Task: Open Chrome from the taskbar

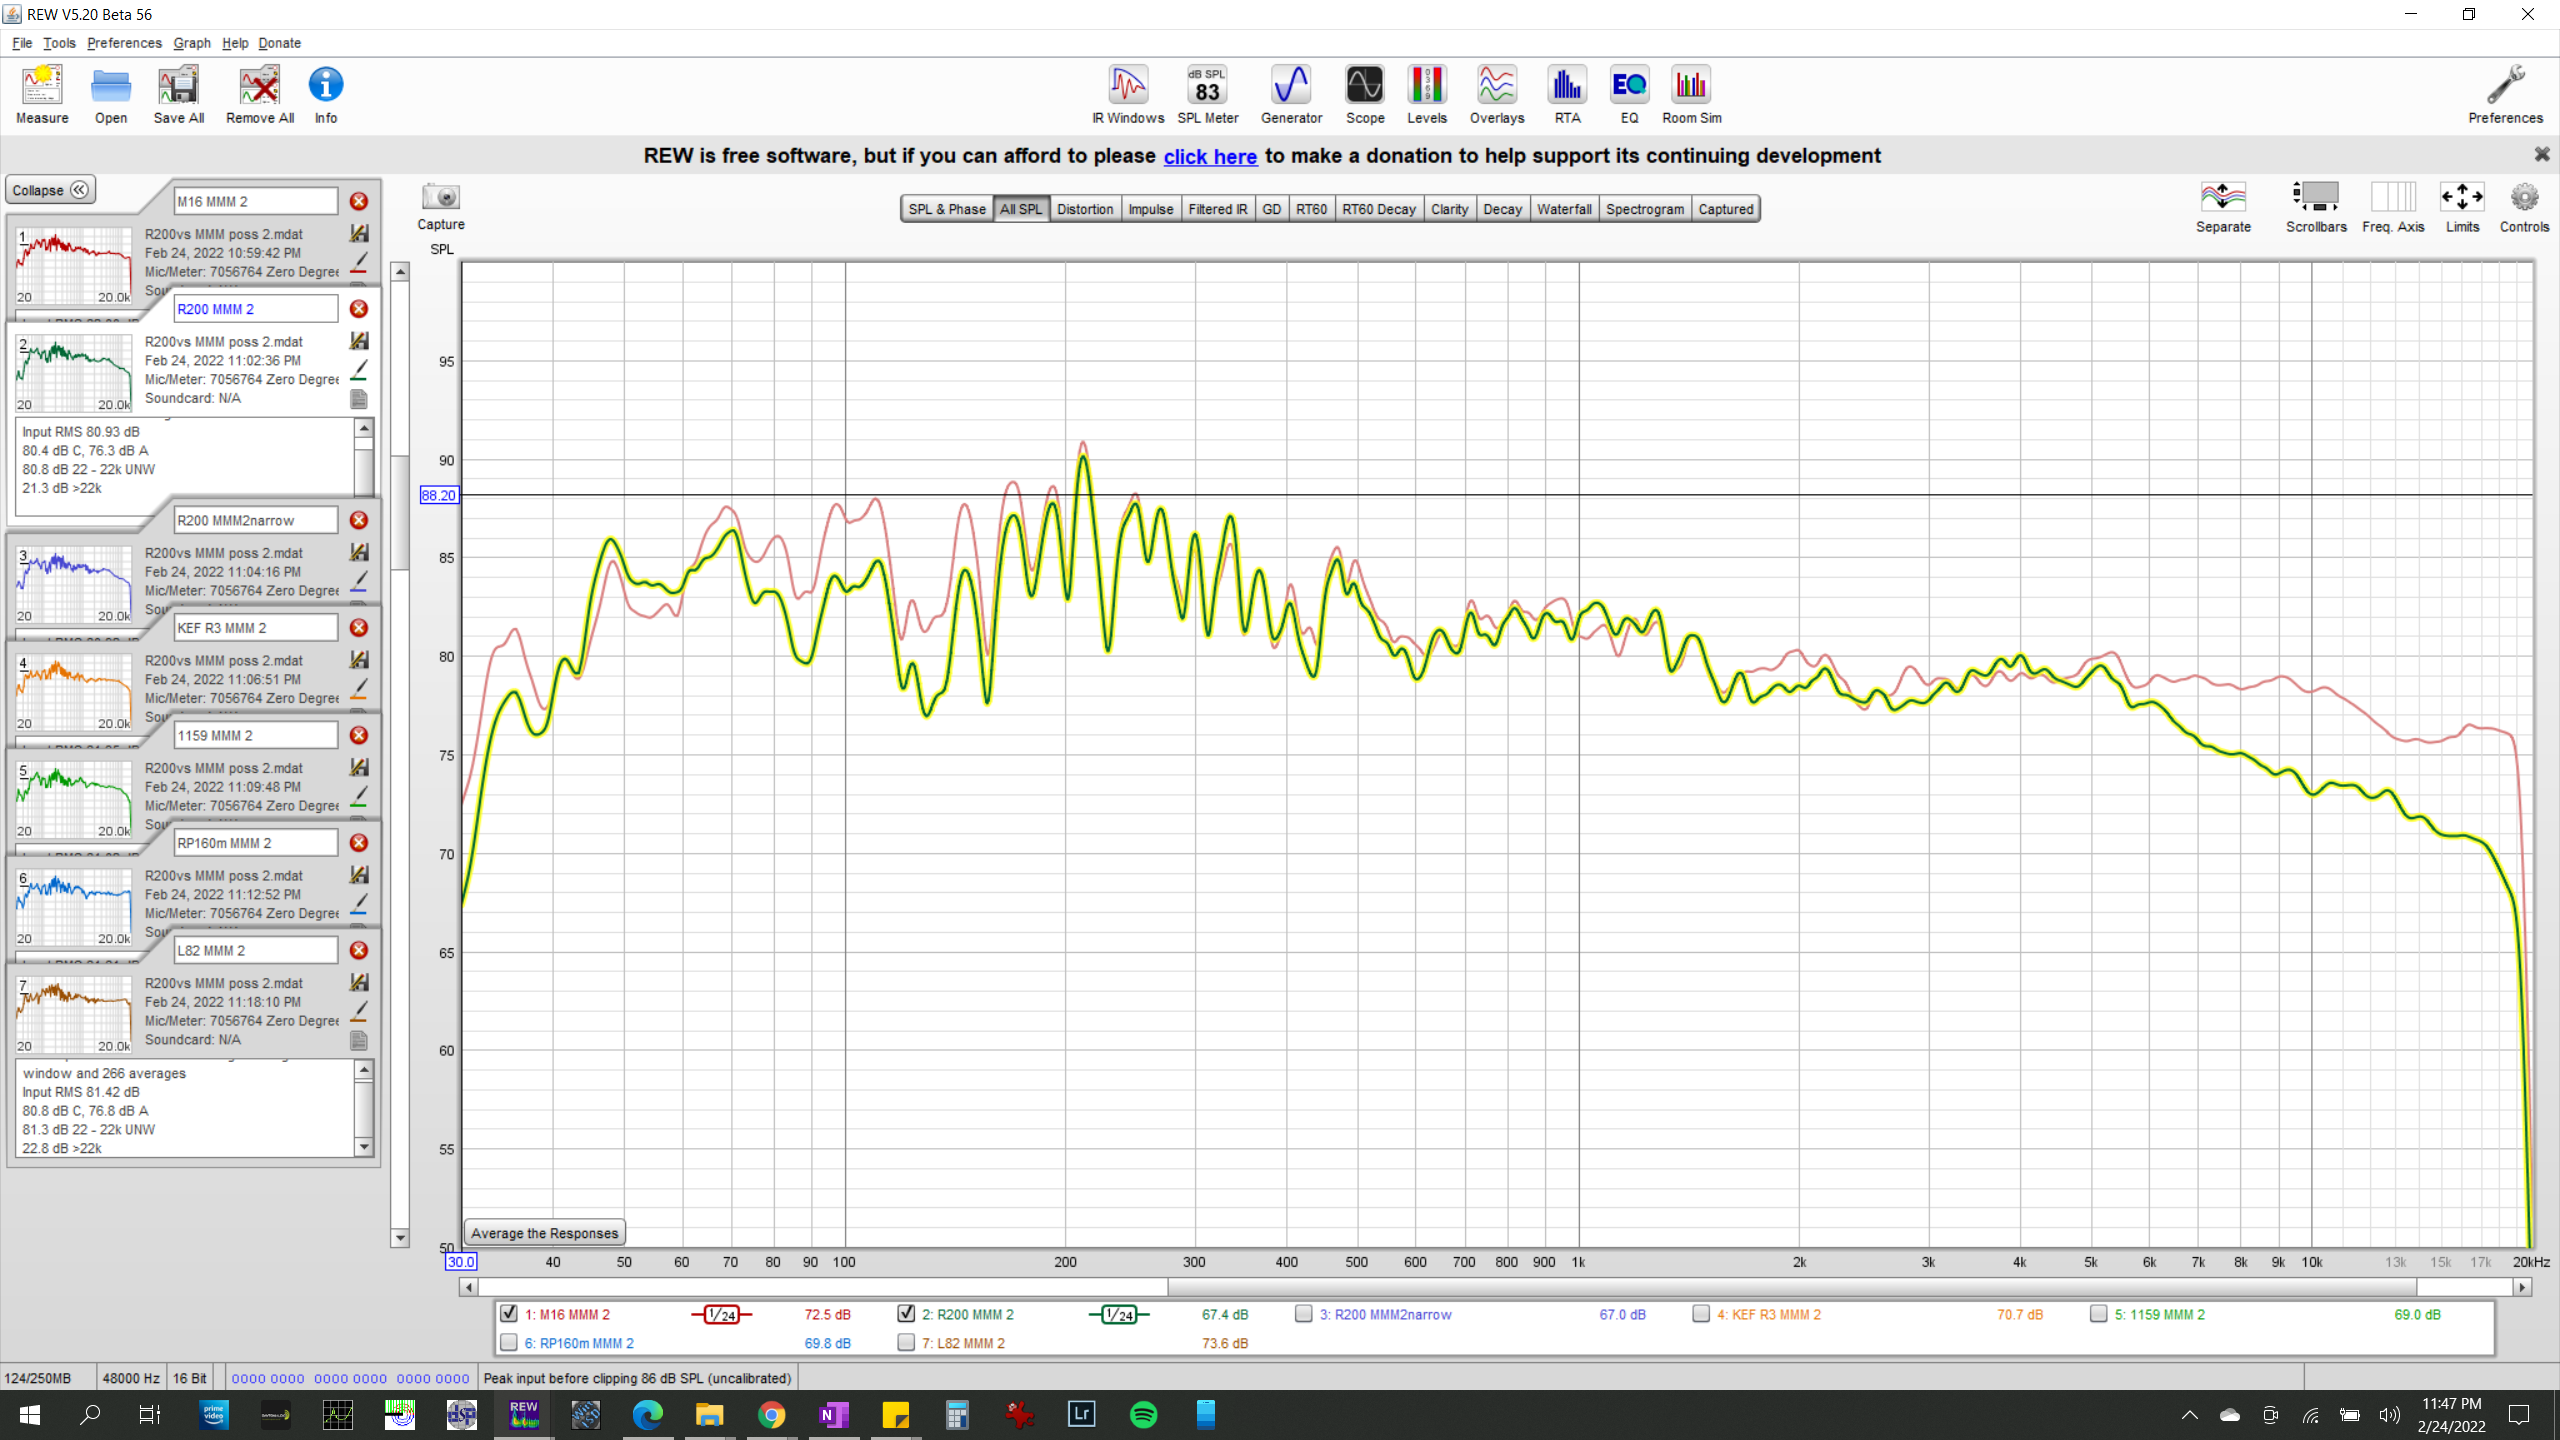Action: 771,1414
